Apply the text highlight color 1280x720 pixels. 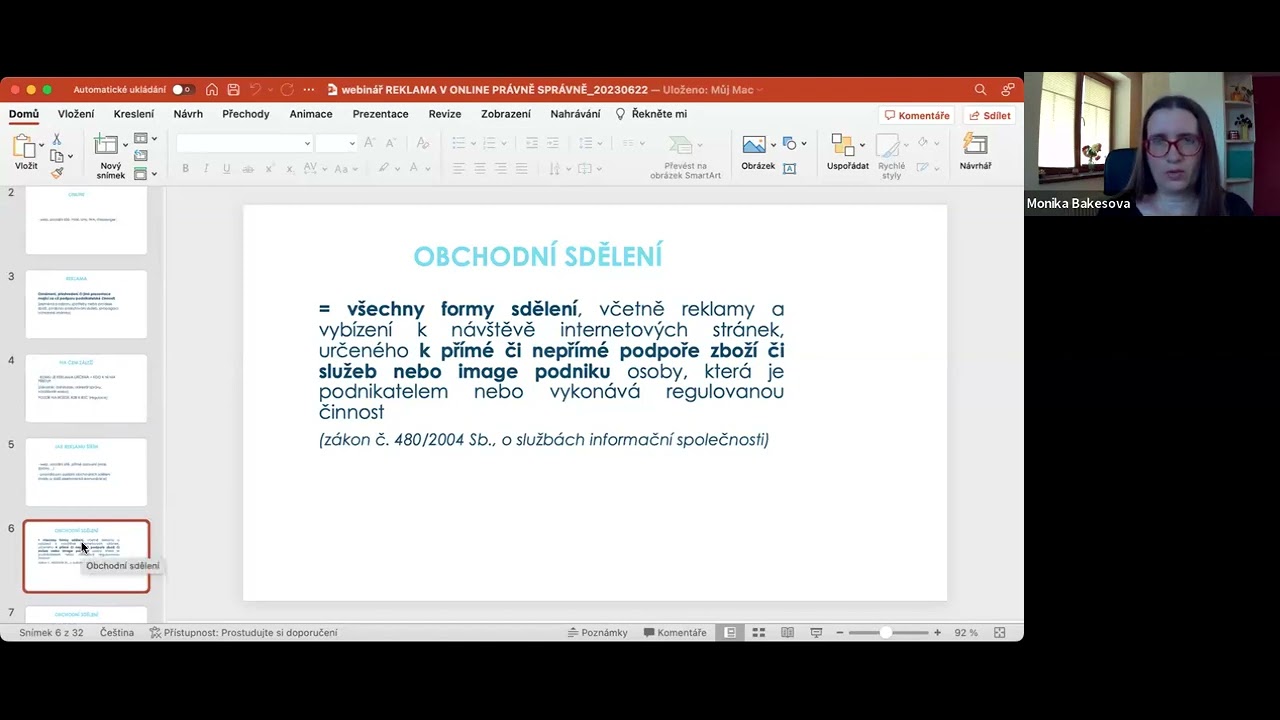point(383,168)
